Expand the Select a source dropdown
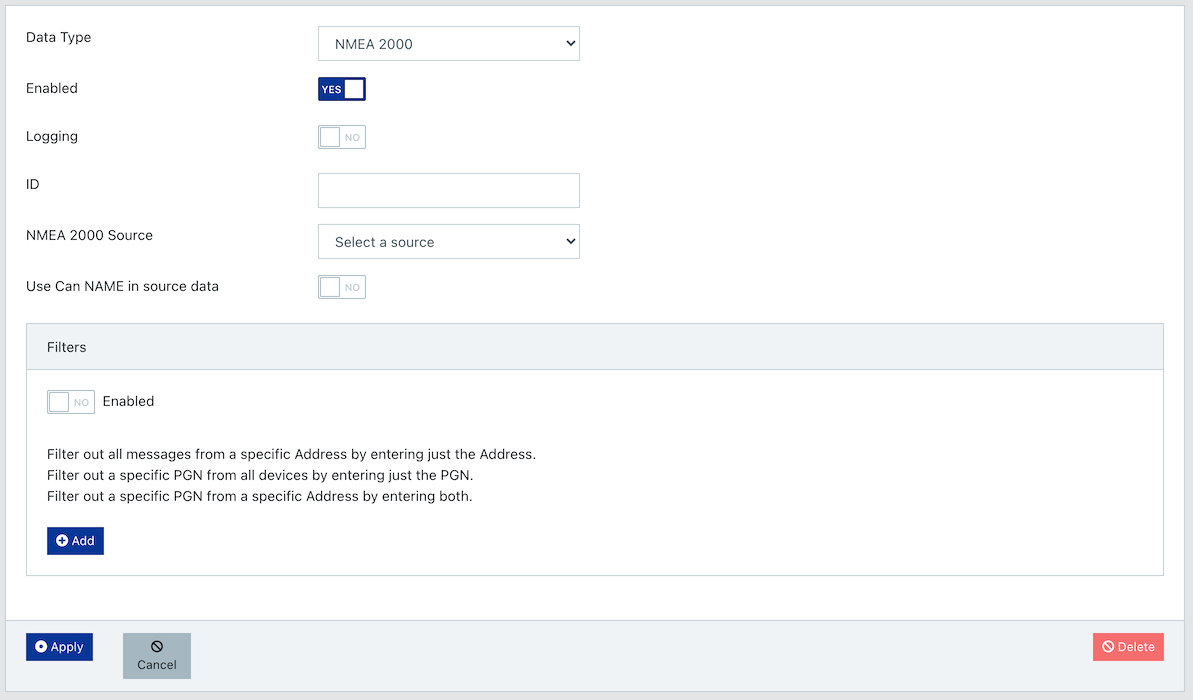 (x=448, y=242)
